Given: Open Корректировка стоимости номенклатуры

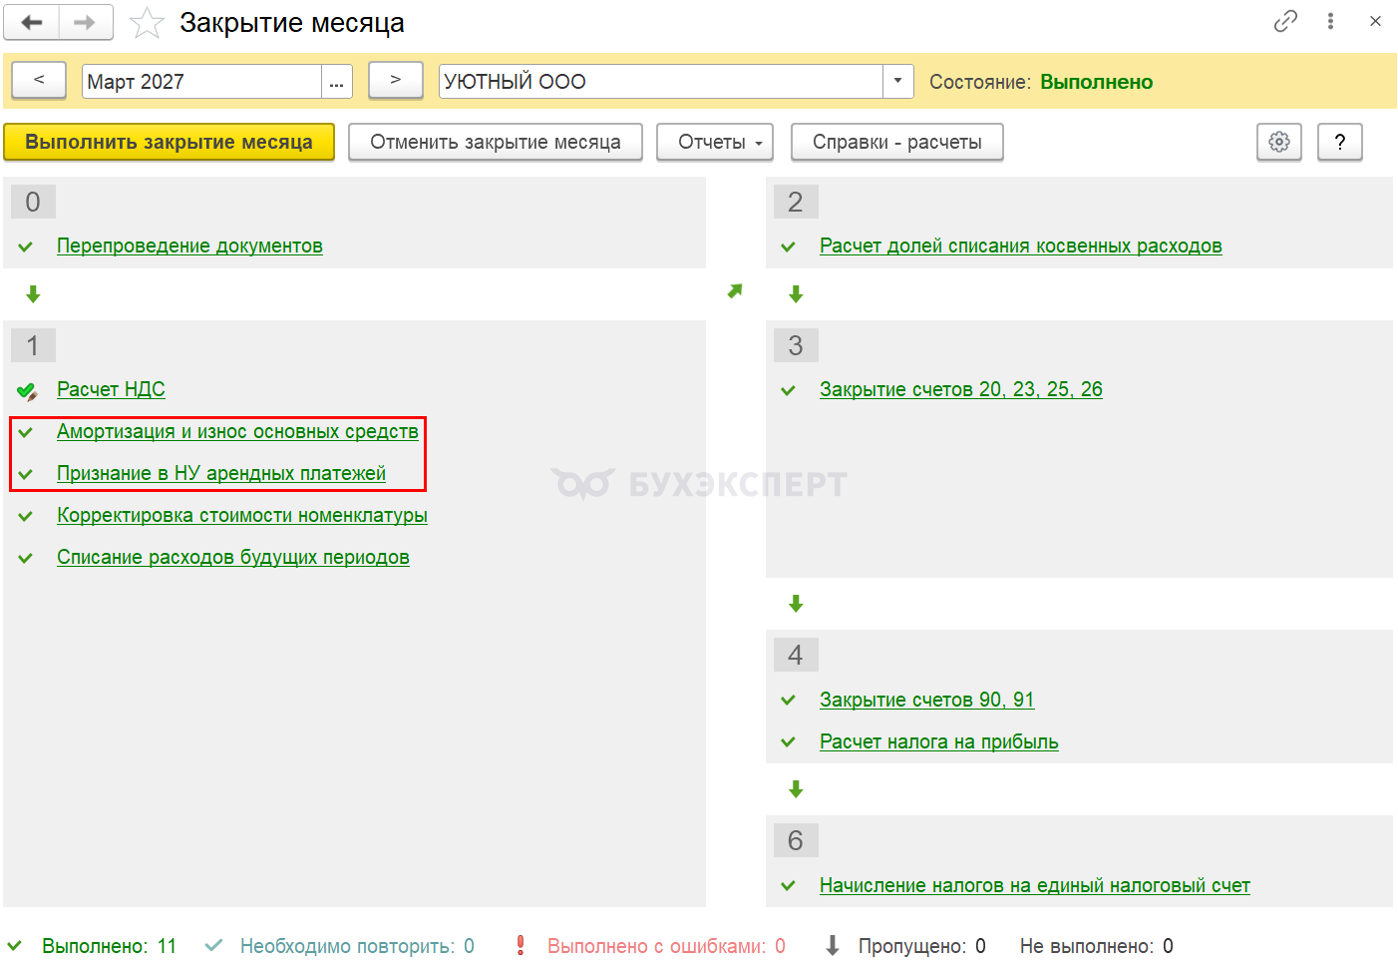Looking at the screenshot, I should click(242, 515).
